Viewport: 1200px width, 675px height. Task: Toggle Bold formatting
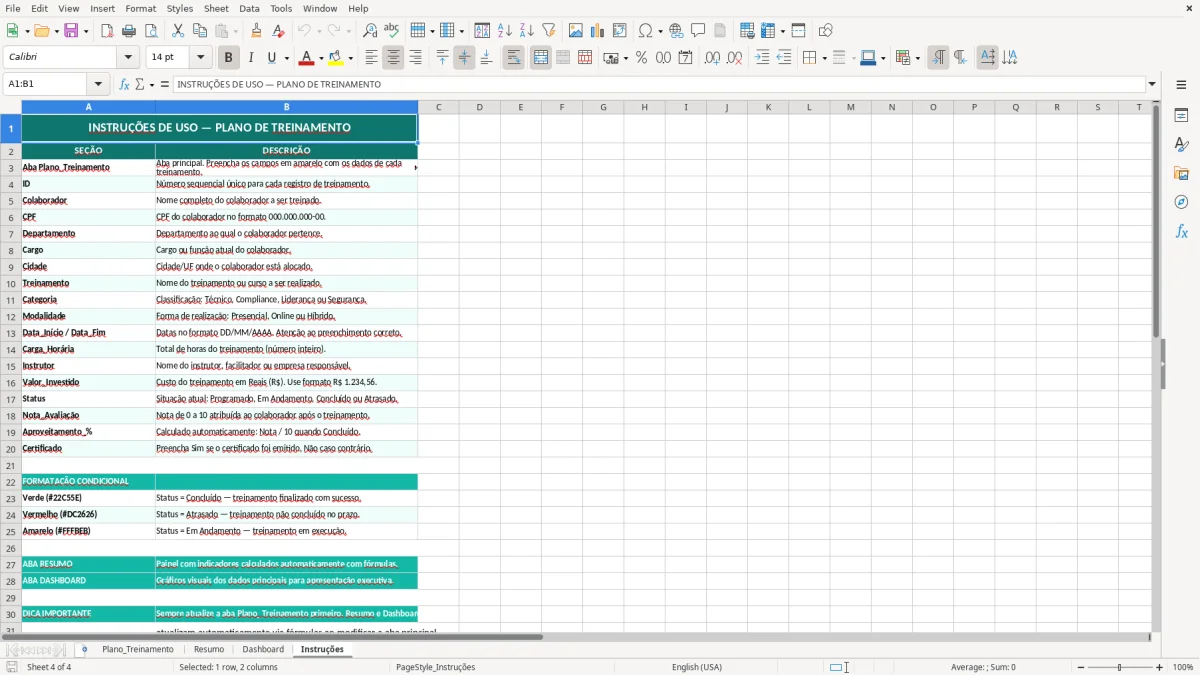(x=228, y=58)
